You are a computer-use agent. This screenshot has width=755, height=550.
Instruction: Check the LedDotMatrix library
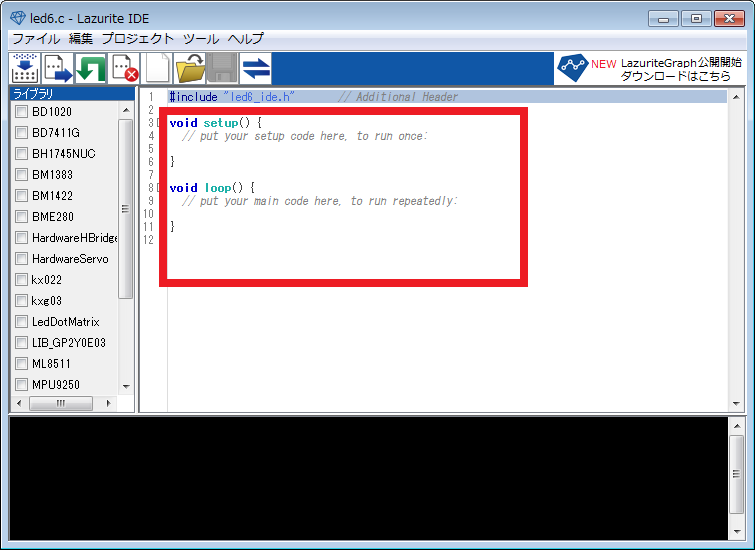coord(21,322)
